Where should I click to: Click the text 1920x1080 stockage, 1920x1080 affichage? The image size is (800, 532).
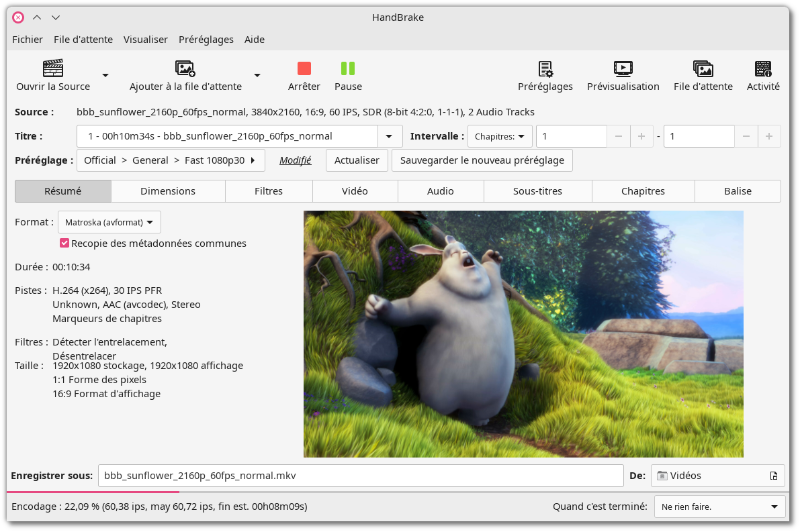click(147, 366)
